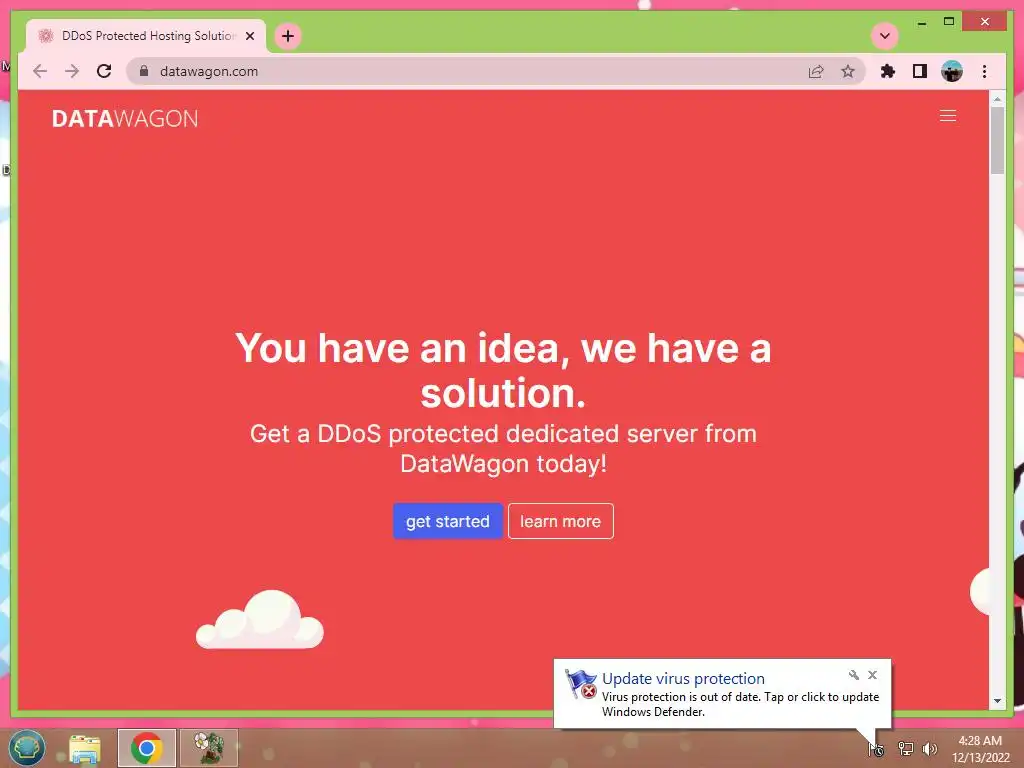
Task: Expand the tab search dropdown arrow
Action: (885, 36)
